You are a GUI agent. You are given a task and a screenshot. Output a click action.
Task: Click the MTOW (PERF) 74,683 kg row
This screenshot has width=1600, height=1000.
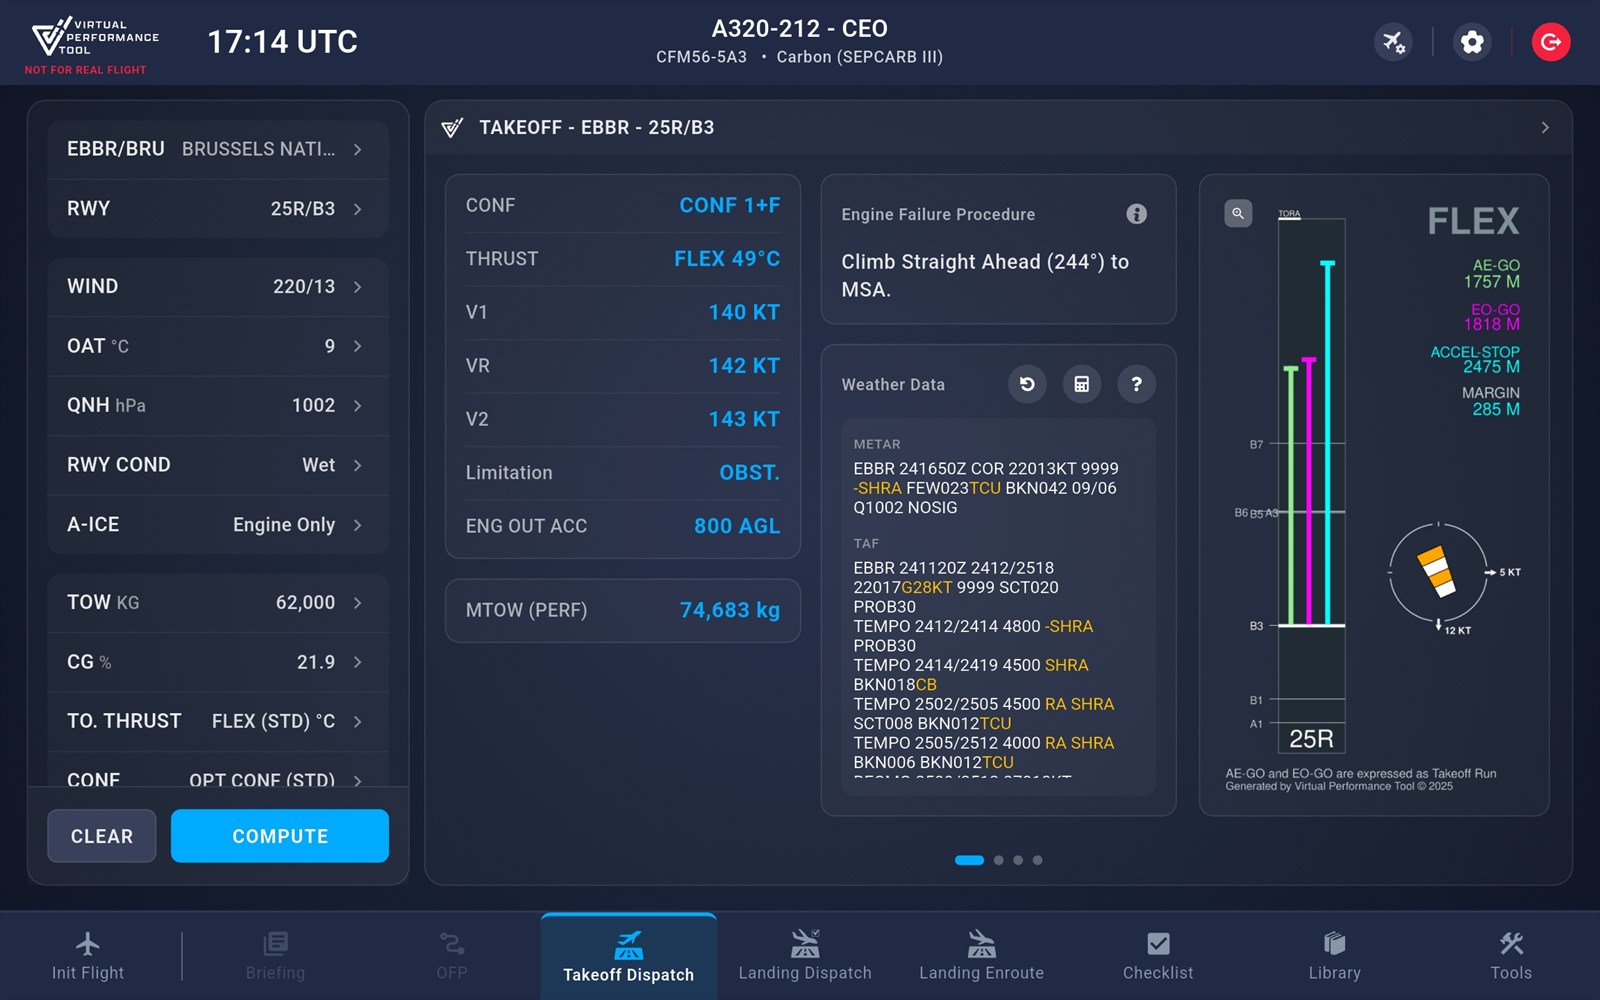click(622, 610)
